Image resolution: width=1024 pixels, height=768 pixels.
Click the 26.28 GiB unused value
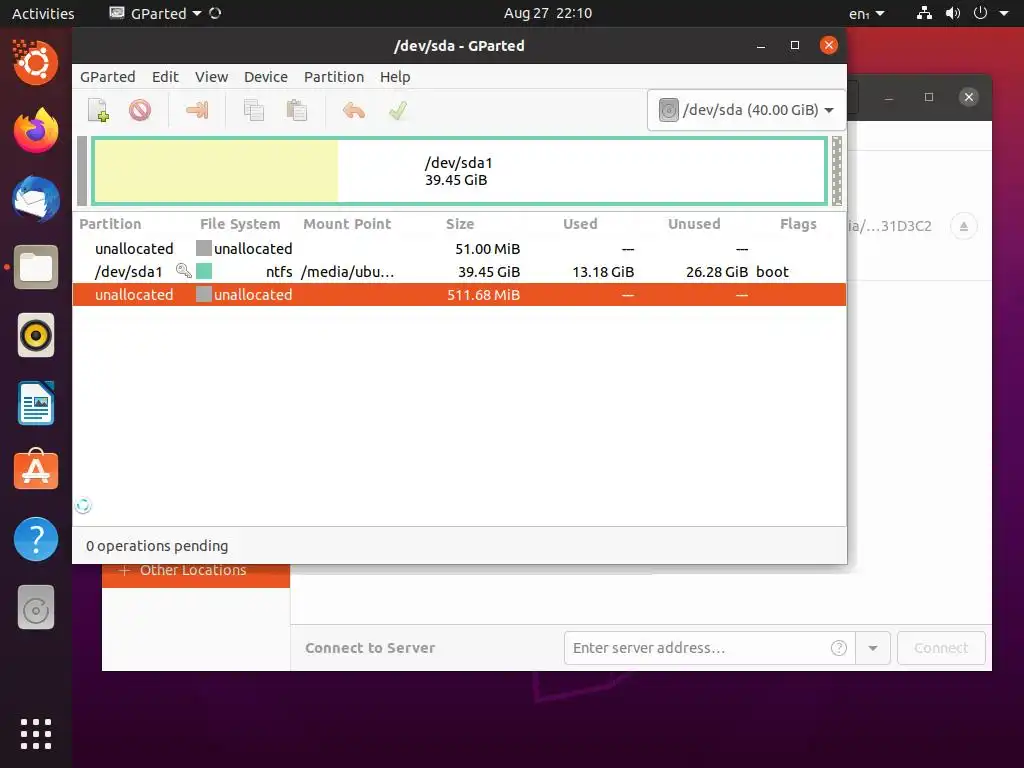tap(716, 272)
